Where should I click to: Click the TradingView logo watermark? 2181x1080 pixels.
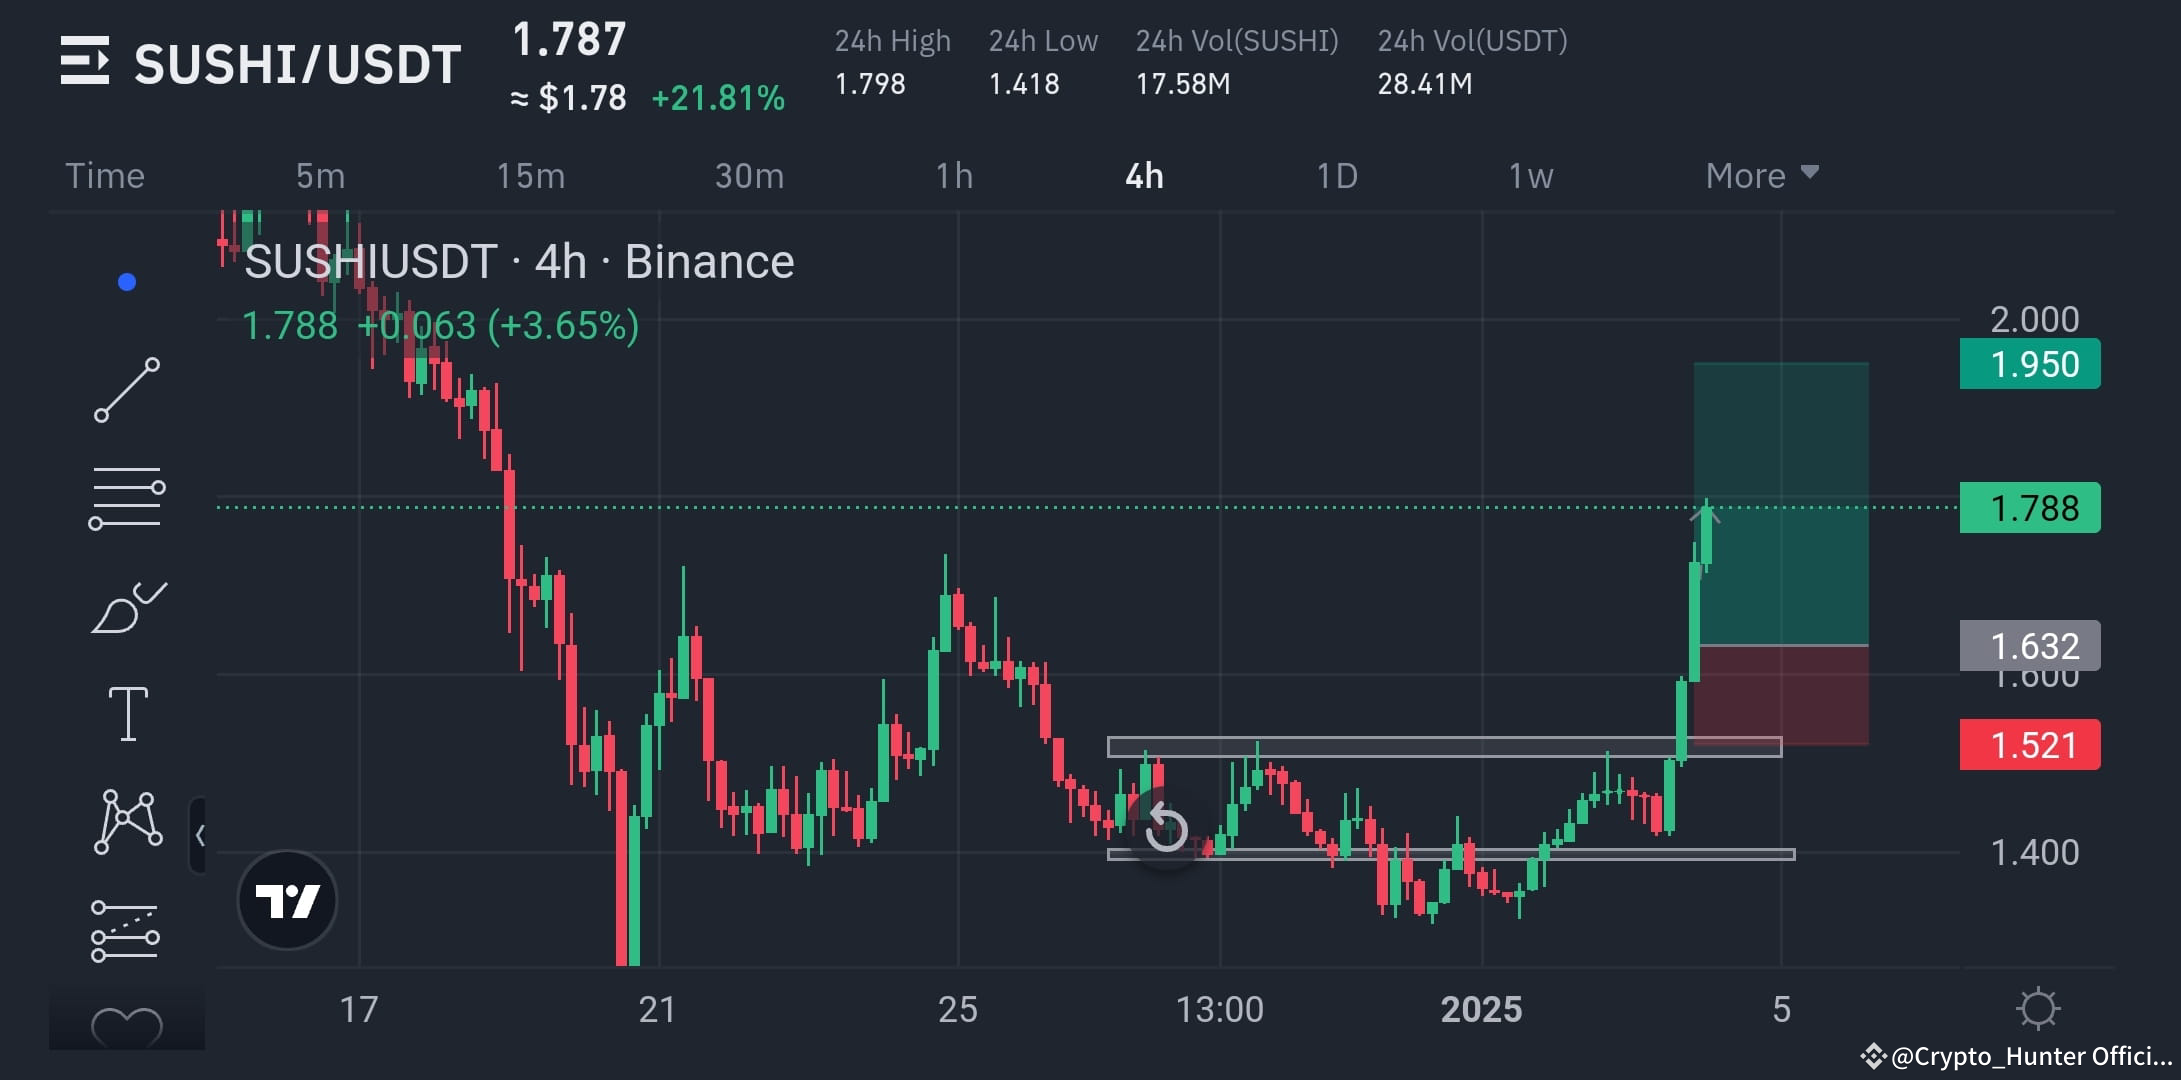[287, 899]
